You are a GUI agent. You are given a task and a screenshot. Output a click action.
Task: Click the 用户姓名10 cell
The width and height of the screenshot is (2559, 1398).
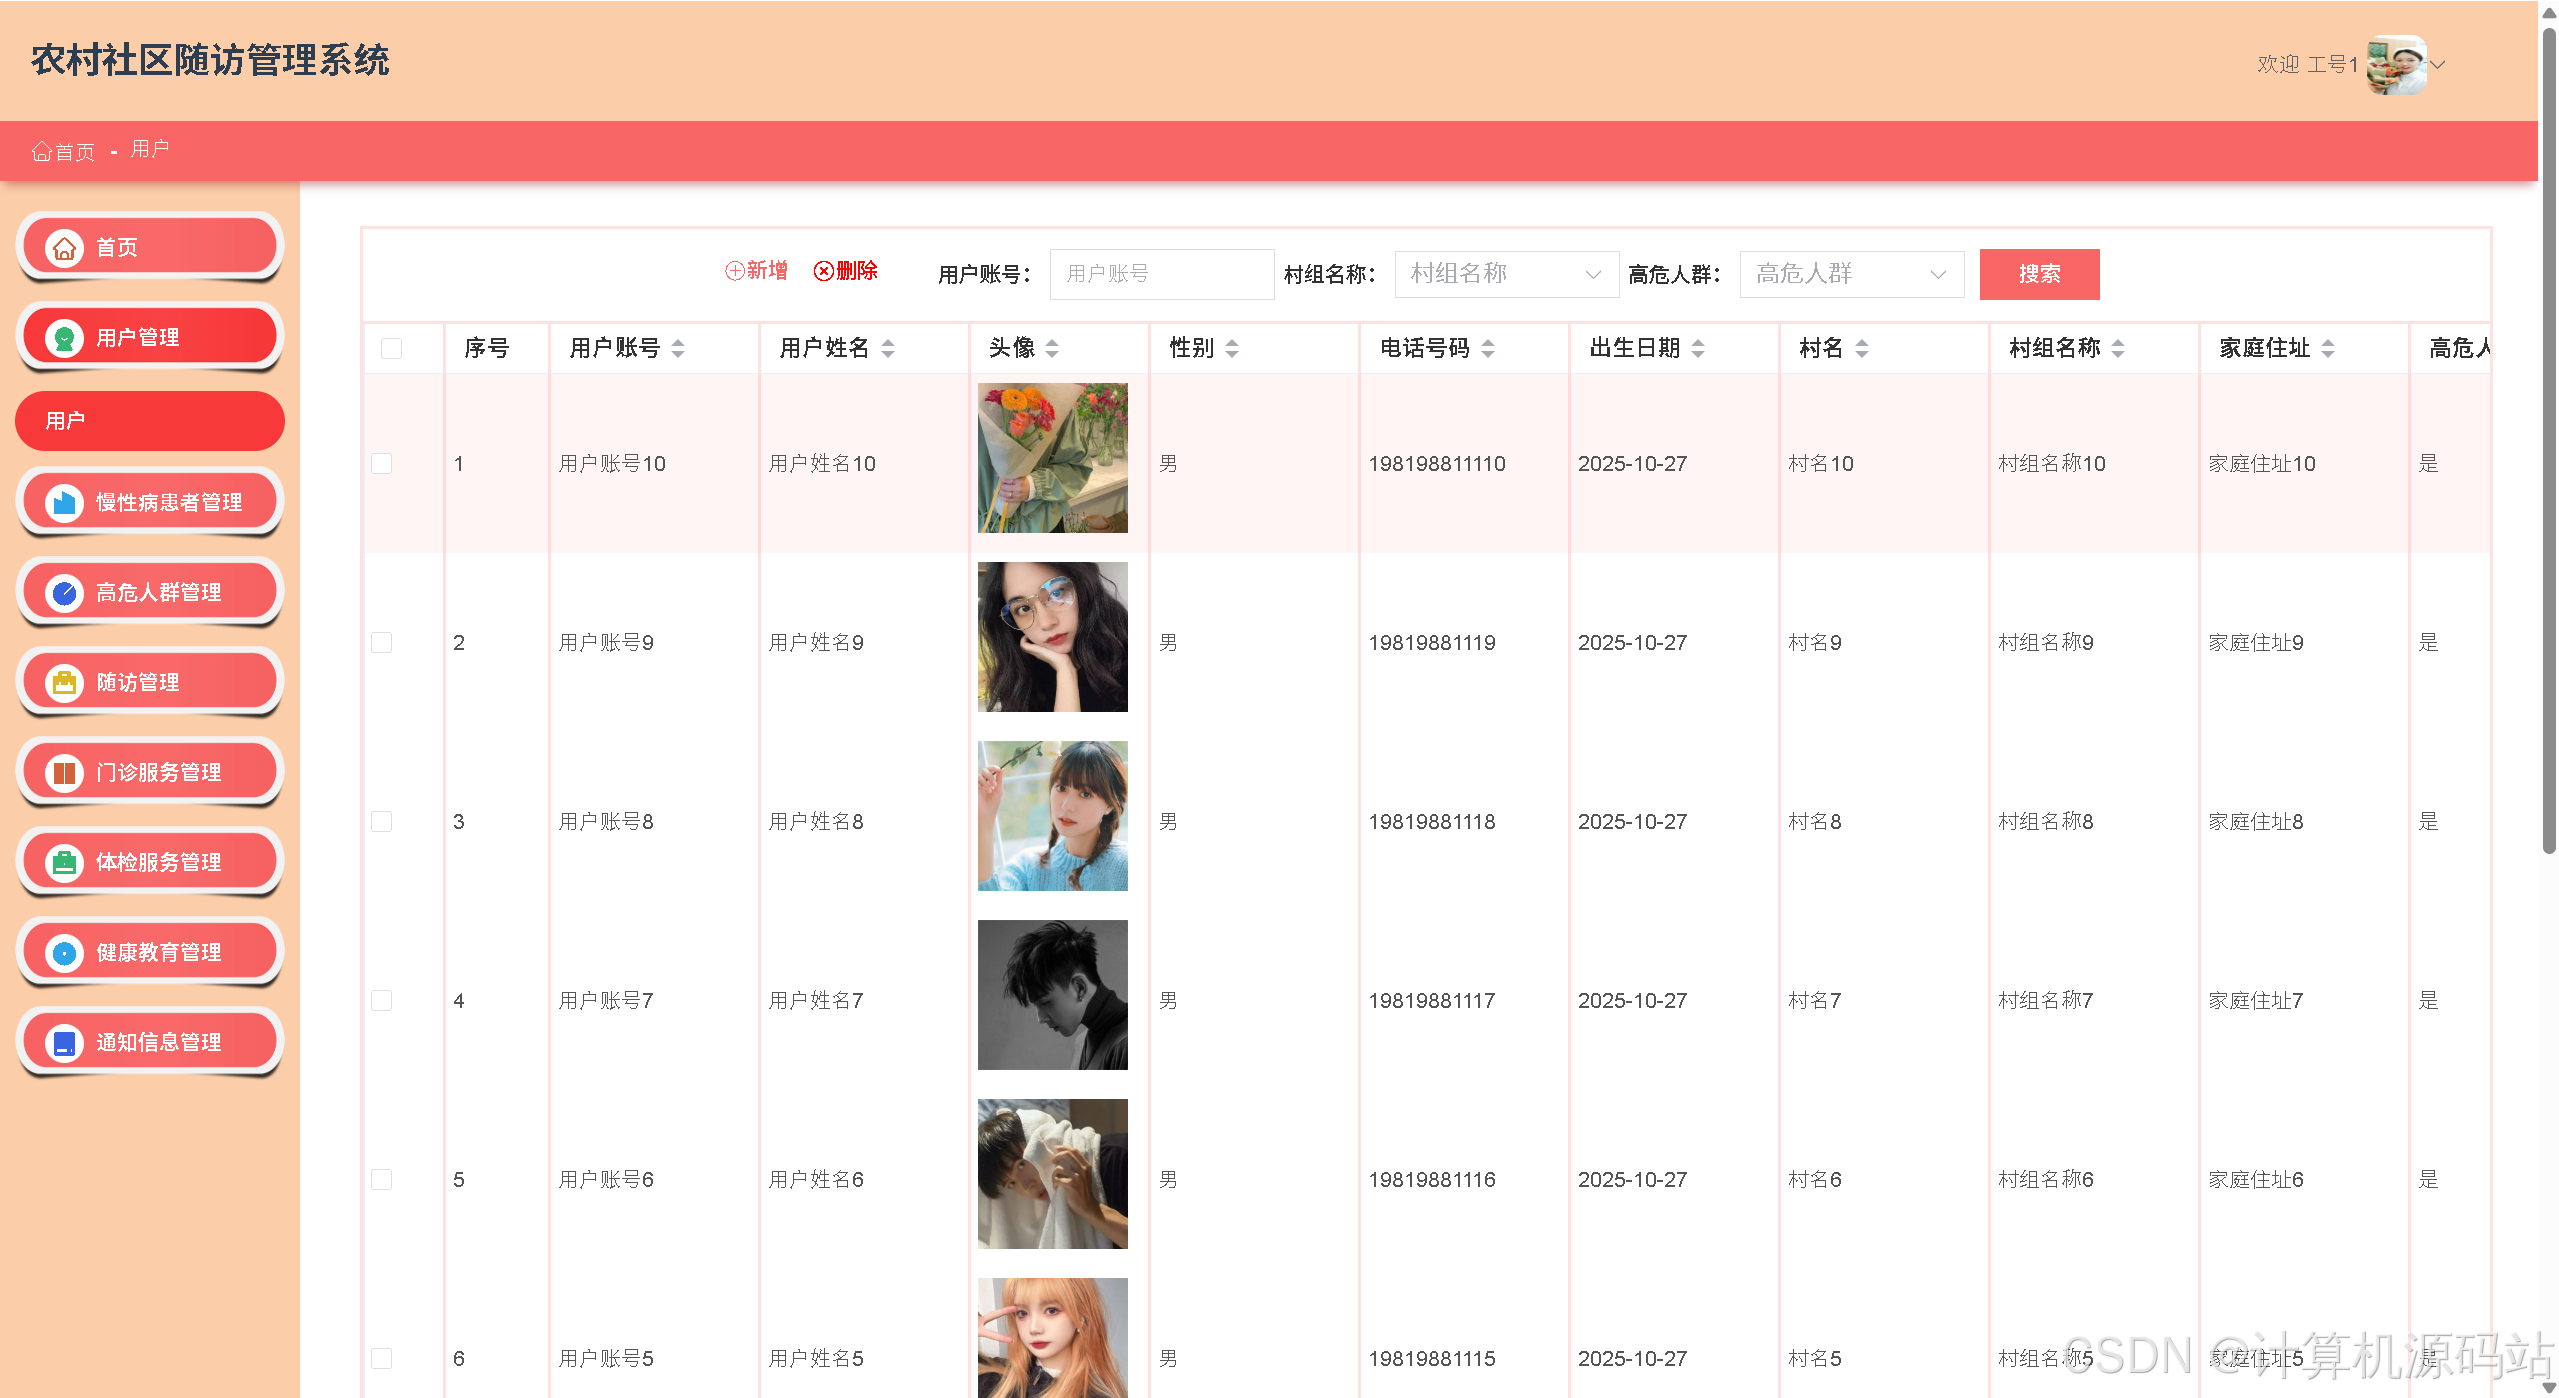(x=821, y=464)
